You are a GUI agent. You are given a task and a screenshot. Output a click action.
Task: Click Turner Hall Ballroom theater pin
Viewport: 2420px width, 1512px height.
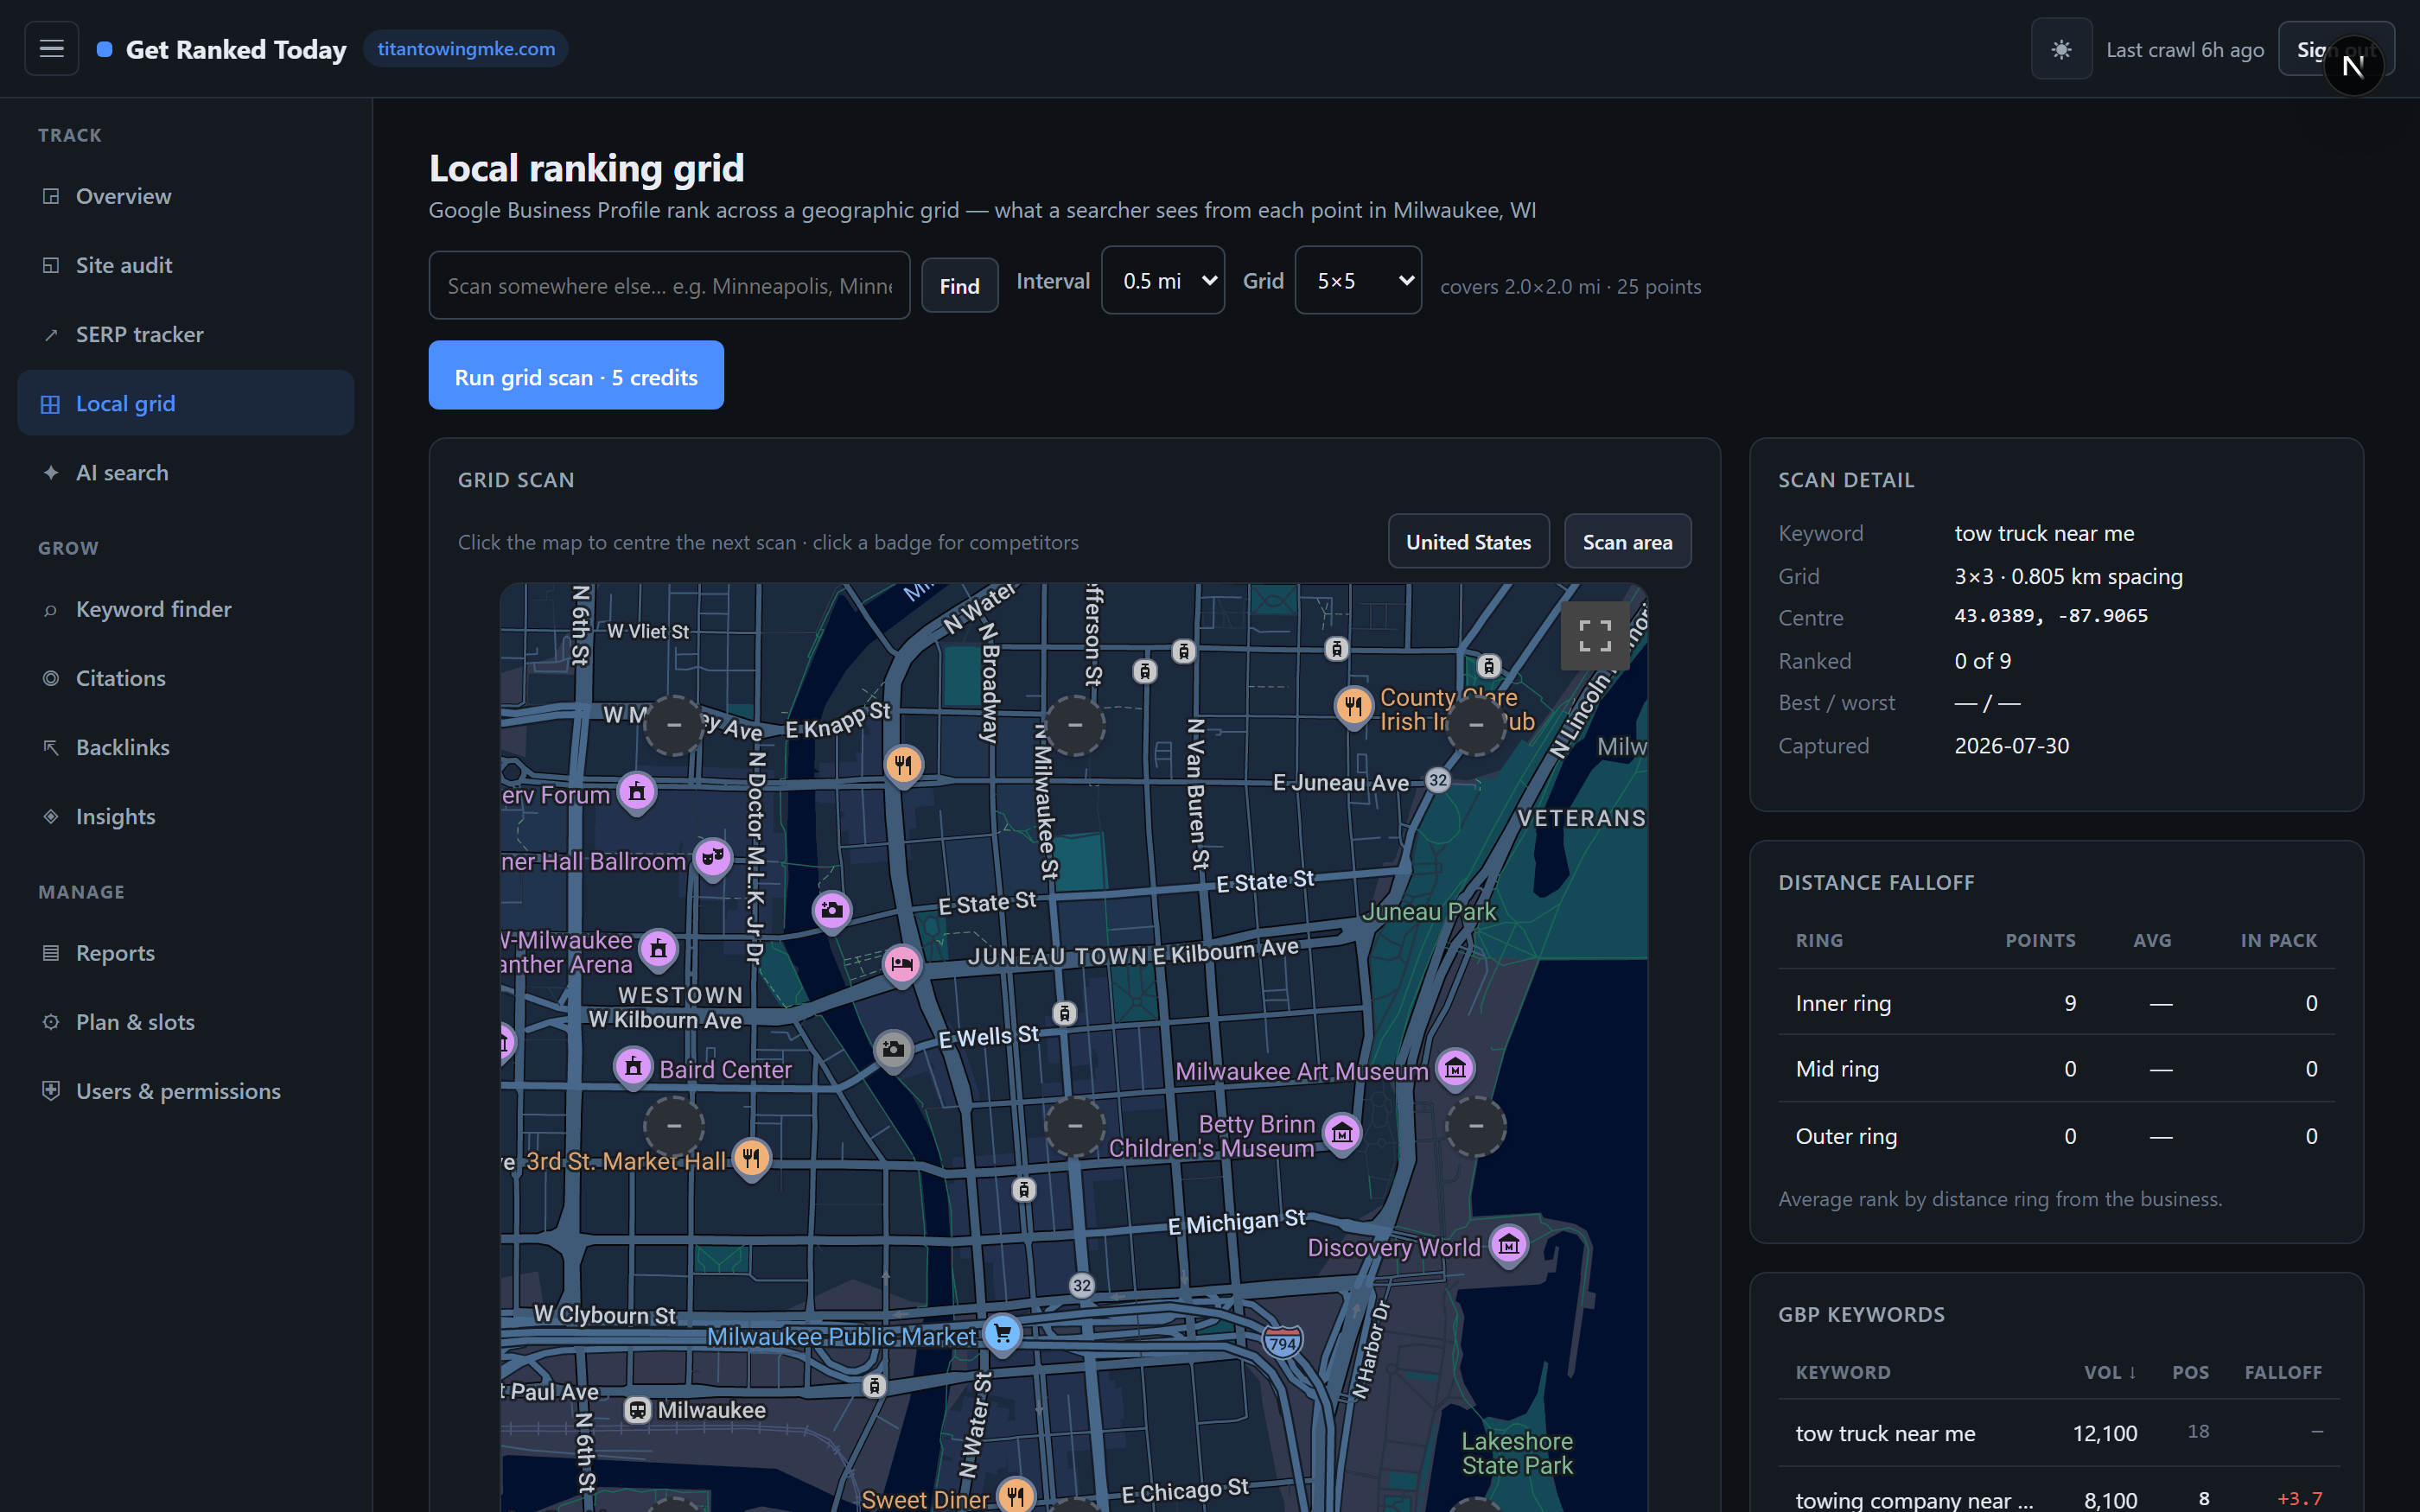pos(713,858)
